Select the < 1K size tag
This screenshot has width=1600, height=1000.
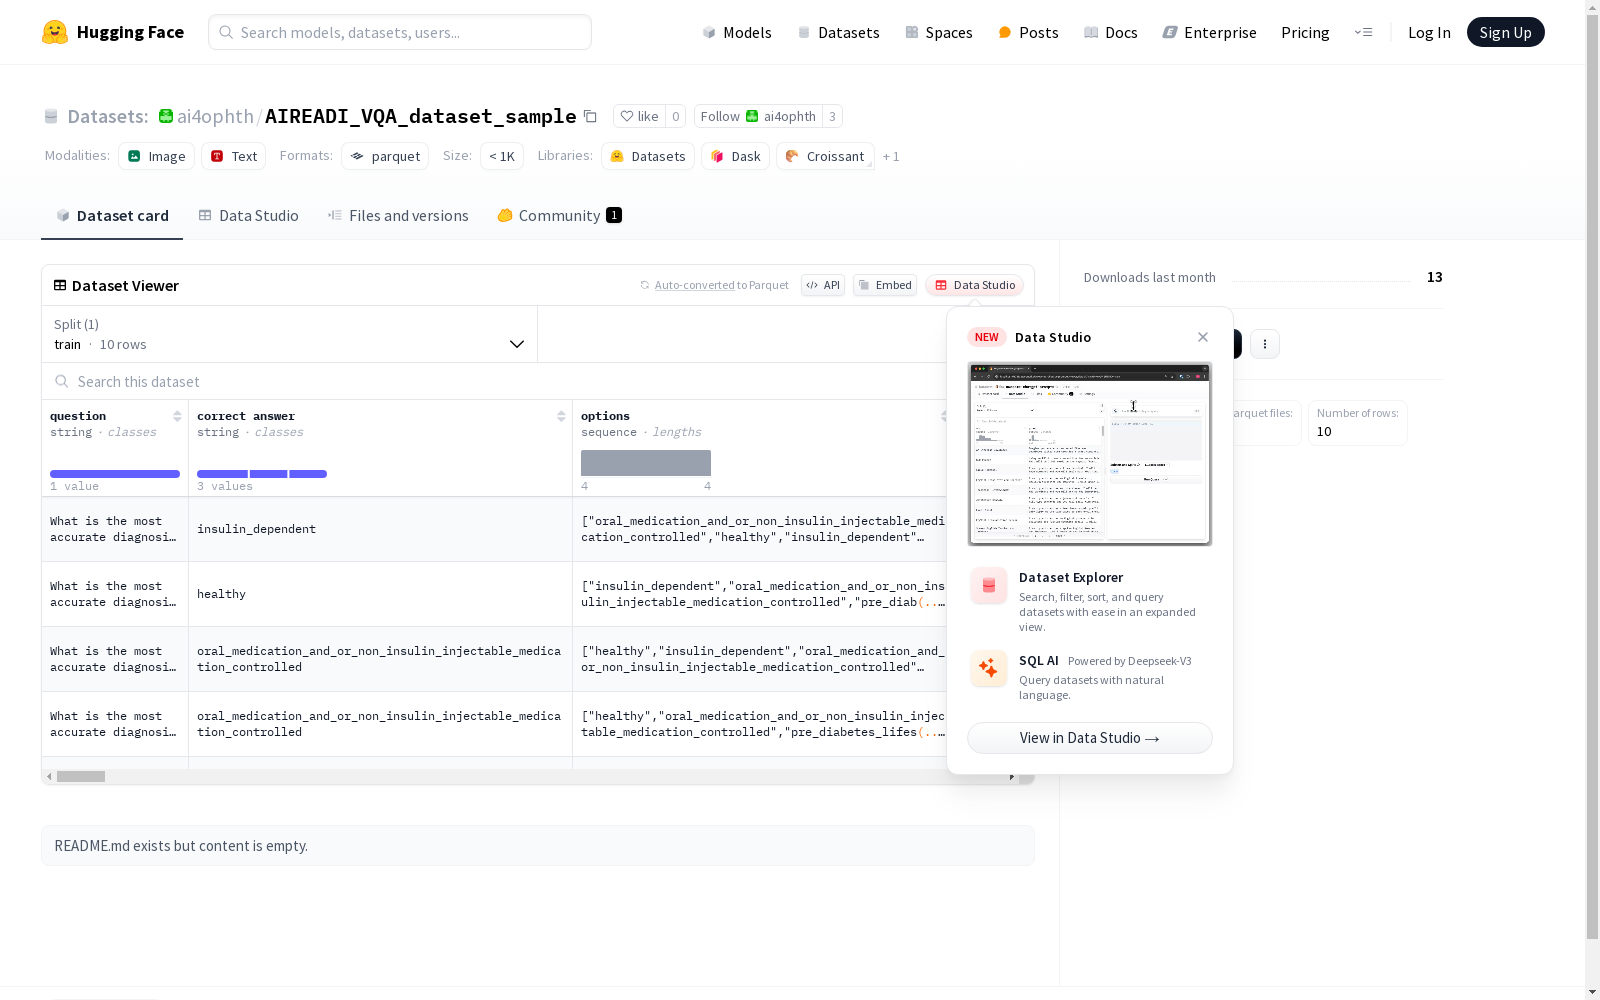[x=502, y=156]
